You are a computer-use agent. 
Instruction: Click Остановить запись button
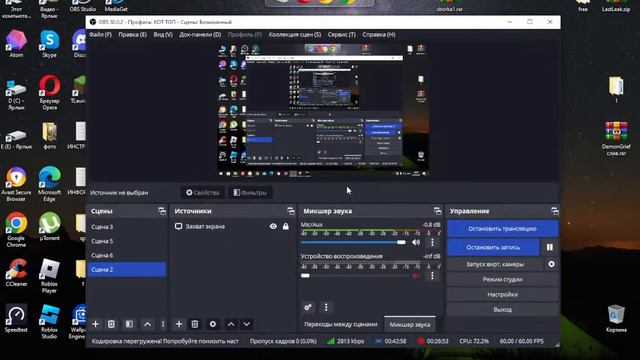pyautogui.click(x=493, y=247)
